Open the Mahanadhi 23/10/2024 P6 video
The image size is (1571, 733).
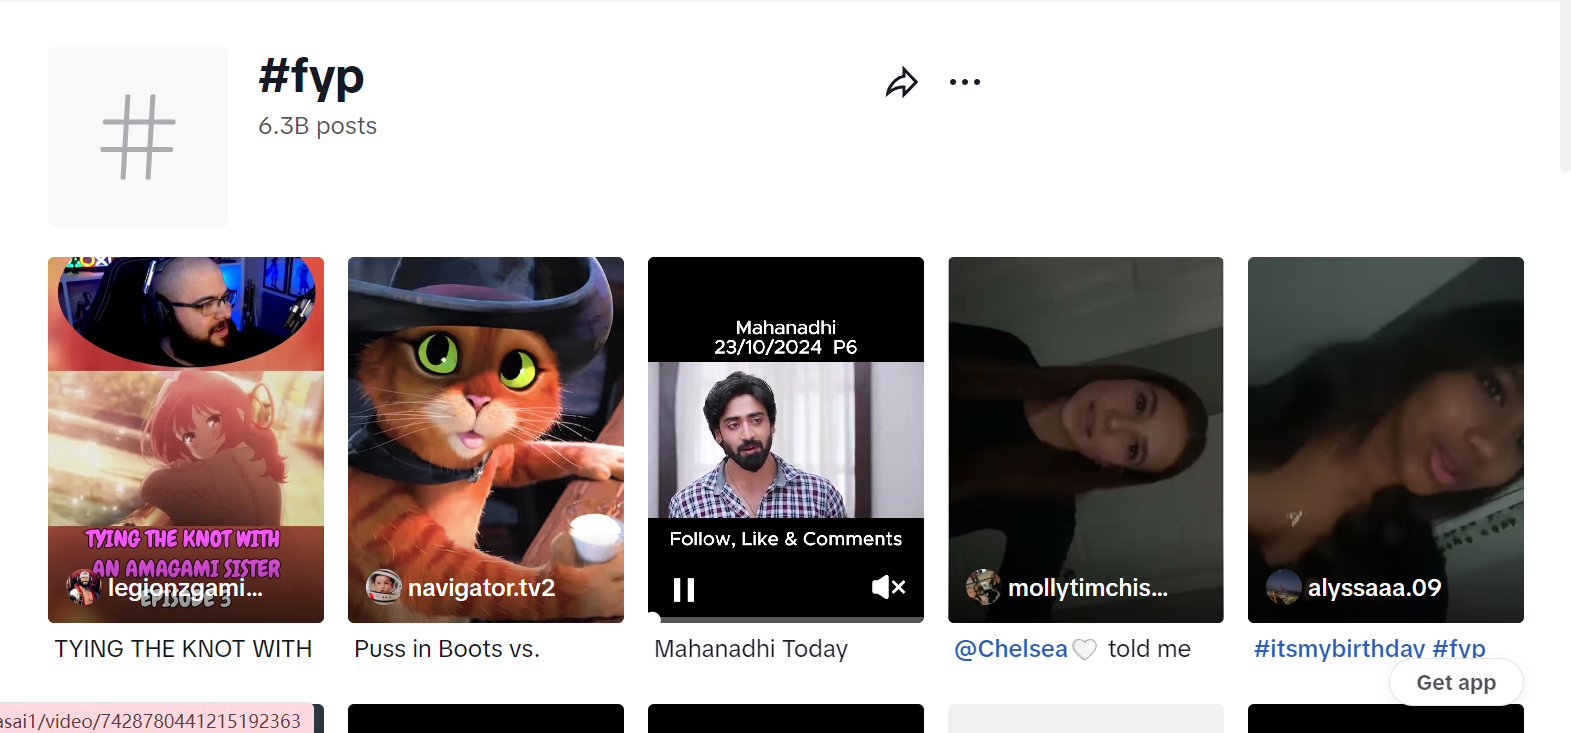tap(786, 440)
